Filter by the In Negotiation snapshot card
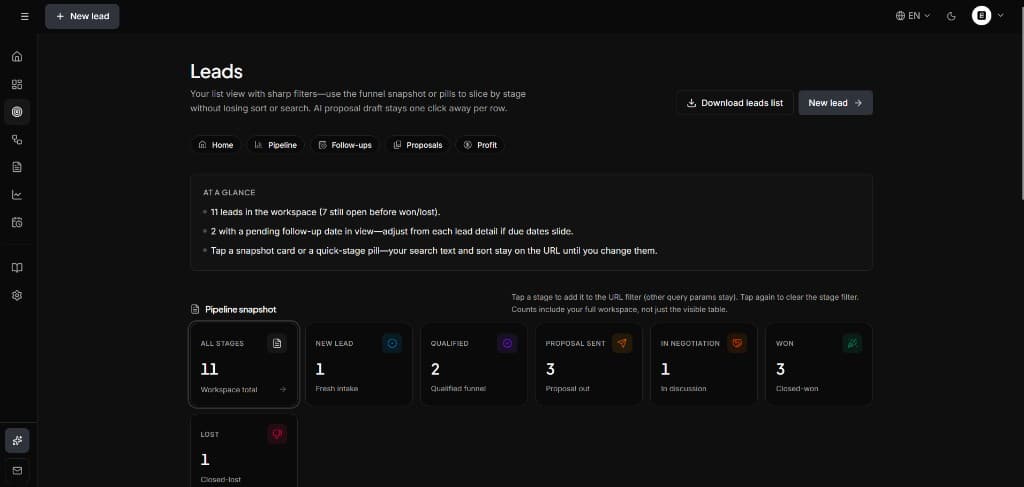Screen dimensions: 1024x487 pyautogui.click(x=703, y=364)
